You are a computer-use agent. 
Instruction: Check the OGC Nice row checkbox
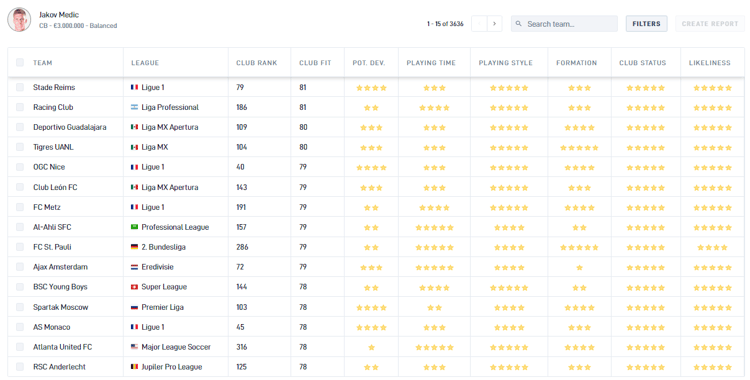click(20, 167)
